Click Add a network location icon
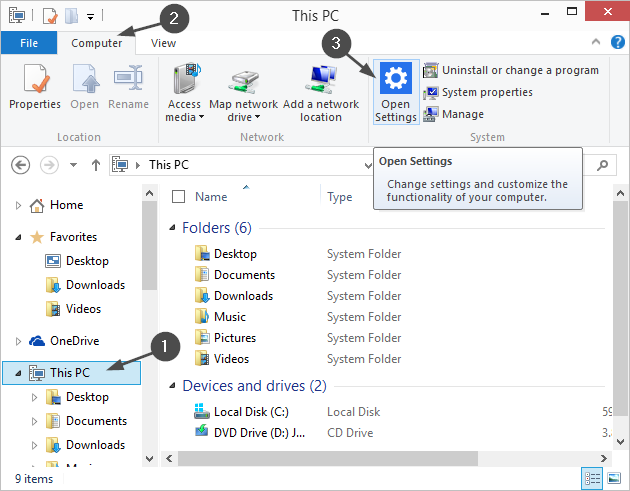 (321, 79)
